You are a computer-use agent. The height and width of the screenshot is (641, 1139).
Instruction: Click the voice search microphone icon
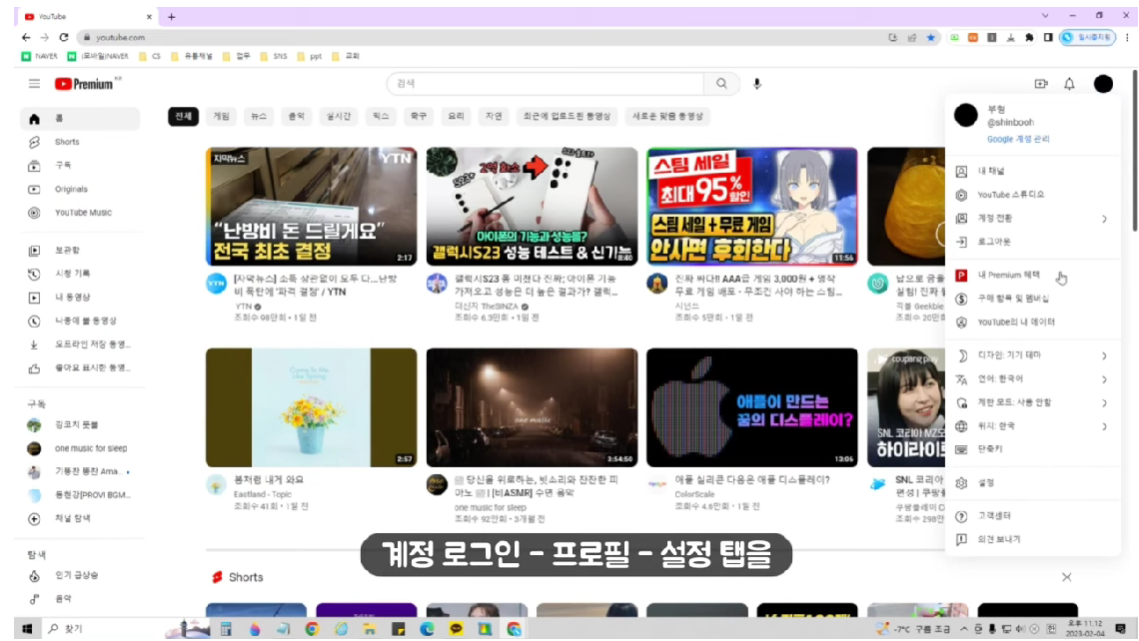[757, 84]
